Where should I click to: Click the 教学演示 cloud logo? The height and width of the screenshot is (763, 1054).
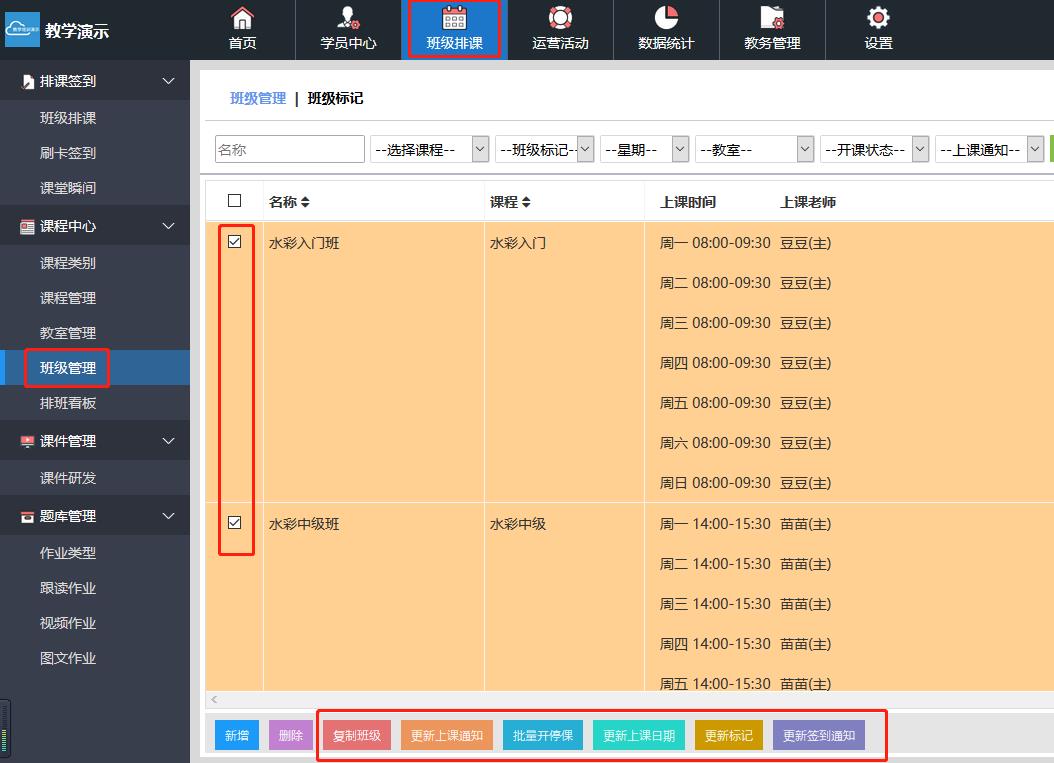pyautogui.click(x=22, y=30)
